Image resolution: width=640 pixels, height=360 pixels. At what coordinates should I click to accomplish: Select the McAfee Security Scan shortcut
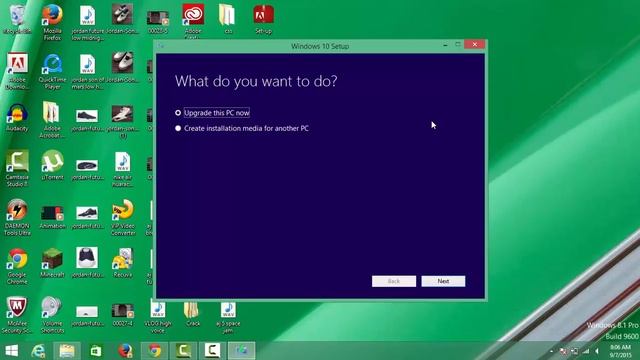(17, 315)
